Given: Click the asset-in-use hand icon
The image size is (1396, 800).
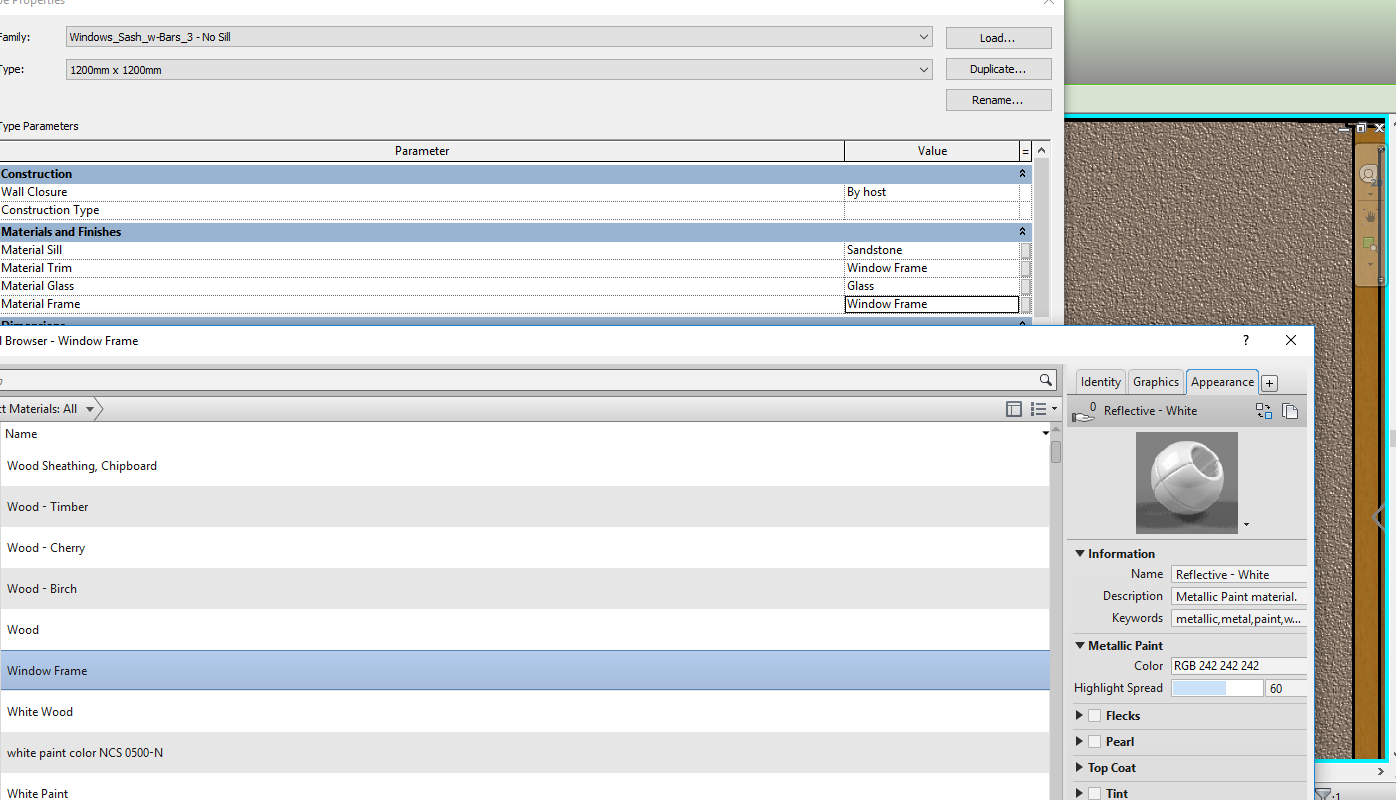Looking at the screenshot, I should click(1084, 411).
